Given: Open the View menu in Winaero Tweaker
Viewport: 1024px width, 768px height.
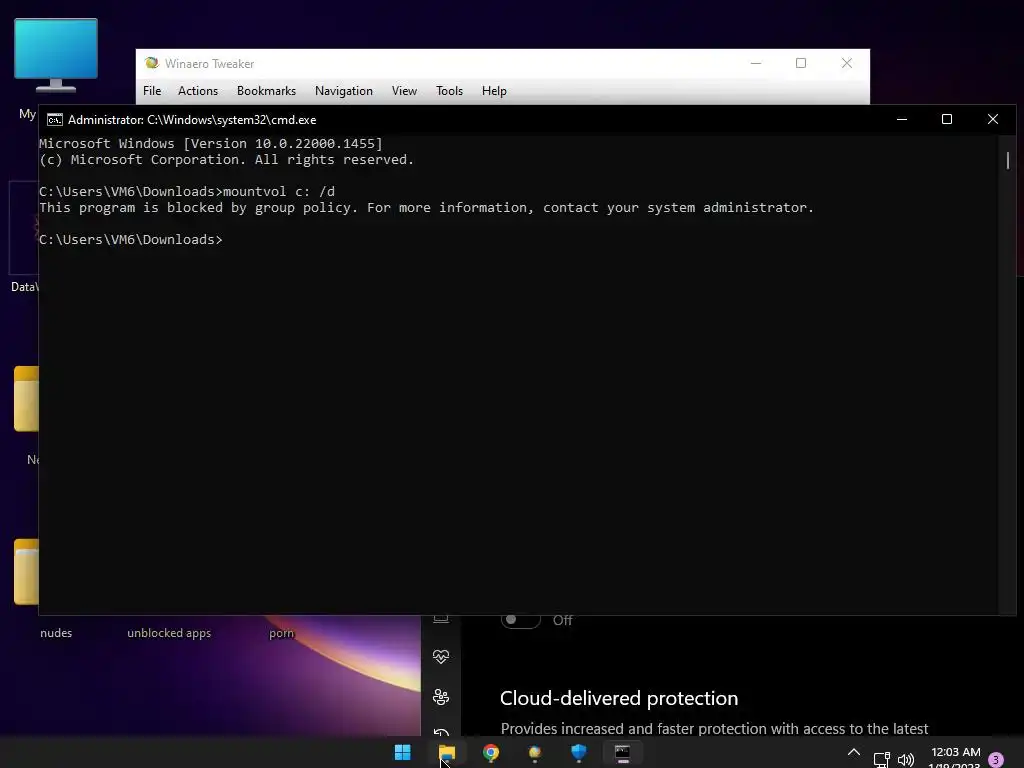Looking at the screenshot, I should pyautogui.click(x=404, y=91).
